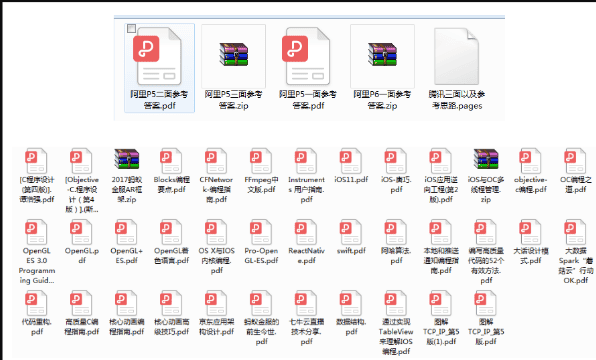596x360 pixels.
Task: Click the Pro-OpenGL-ES.pdf file name
Action: (x=261, y=255)
